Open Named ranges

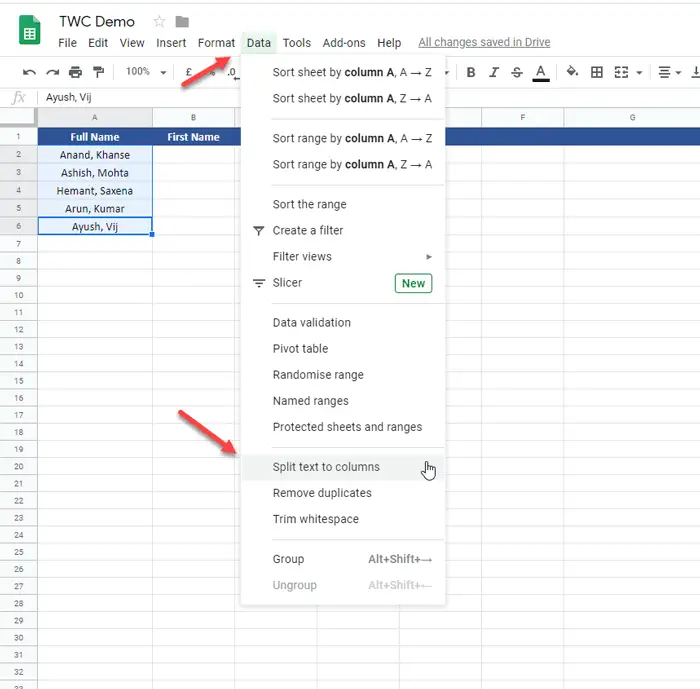point(343,401)
